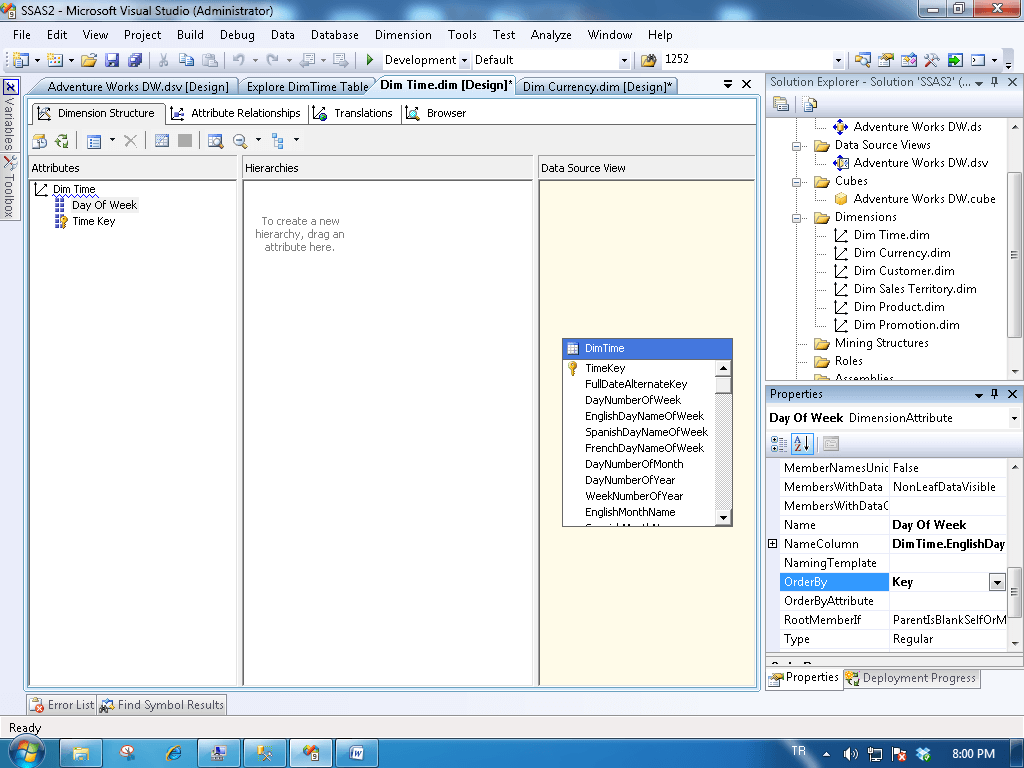
Task: Select EnglishDayNameOfWeek column in DimTime table
Action: (644, 416)
